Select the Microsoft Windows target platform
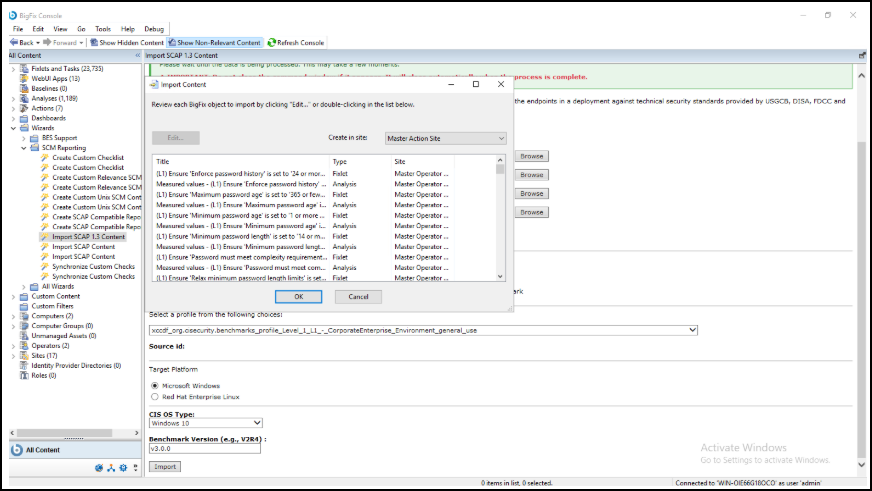872x491 pixels. (x=155, y=385)
